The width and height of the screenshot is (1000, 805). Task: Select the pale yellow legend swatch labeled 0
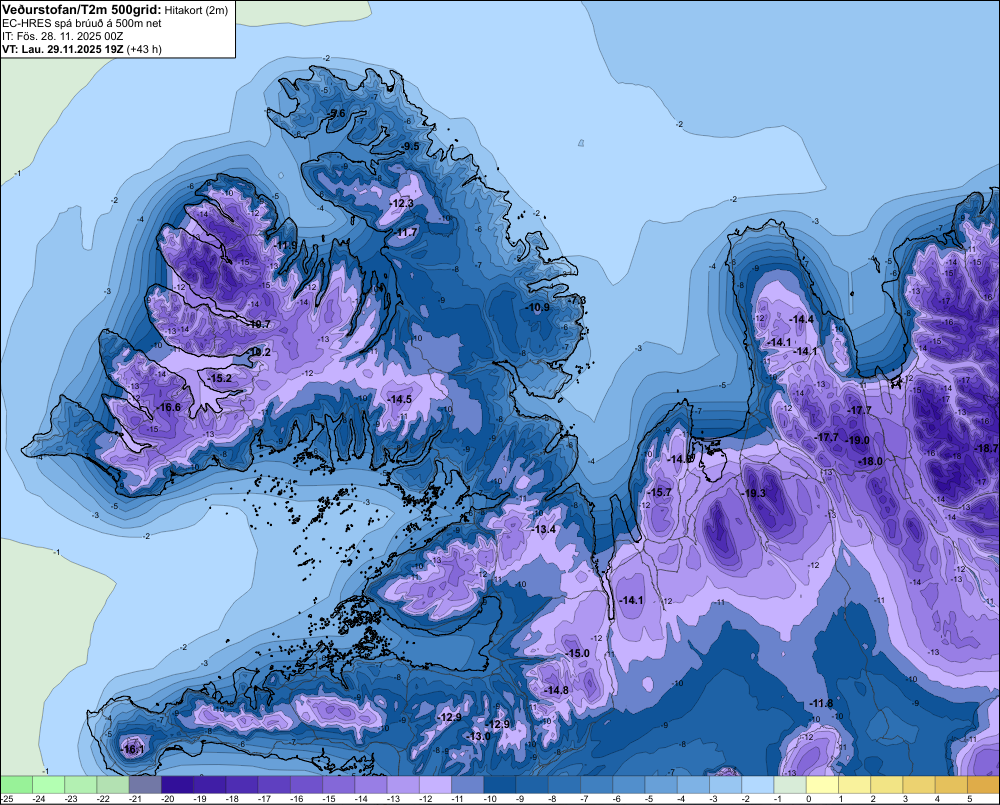click(x=822, y=784)
